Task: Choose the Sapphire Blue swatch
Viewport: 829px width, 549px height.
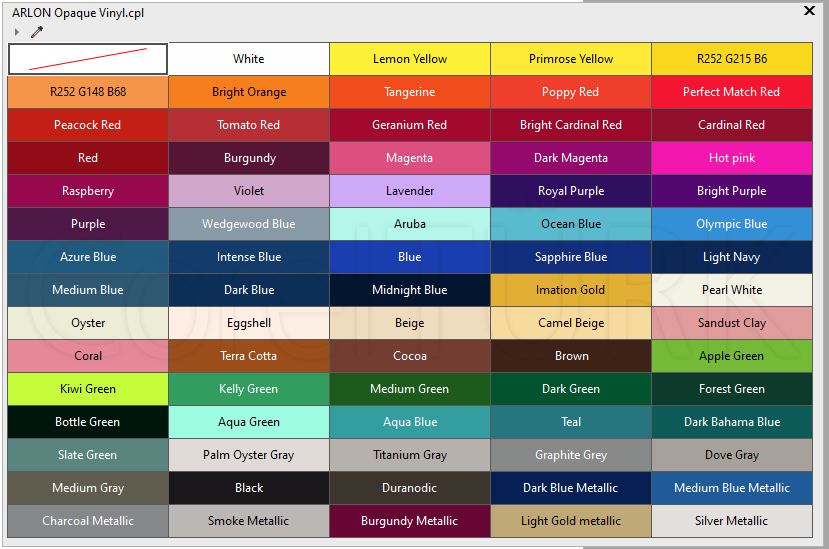Action: (571, 257)
